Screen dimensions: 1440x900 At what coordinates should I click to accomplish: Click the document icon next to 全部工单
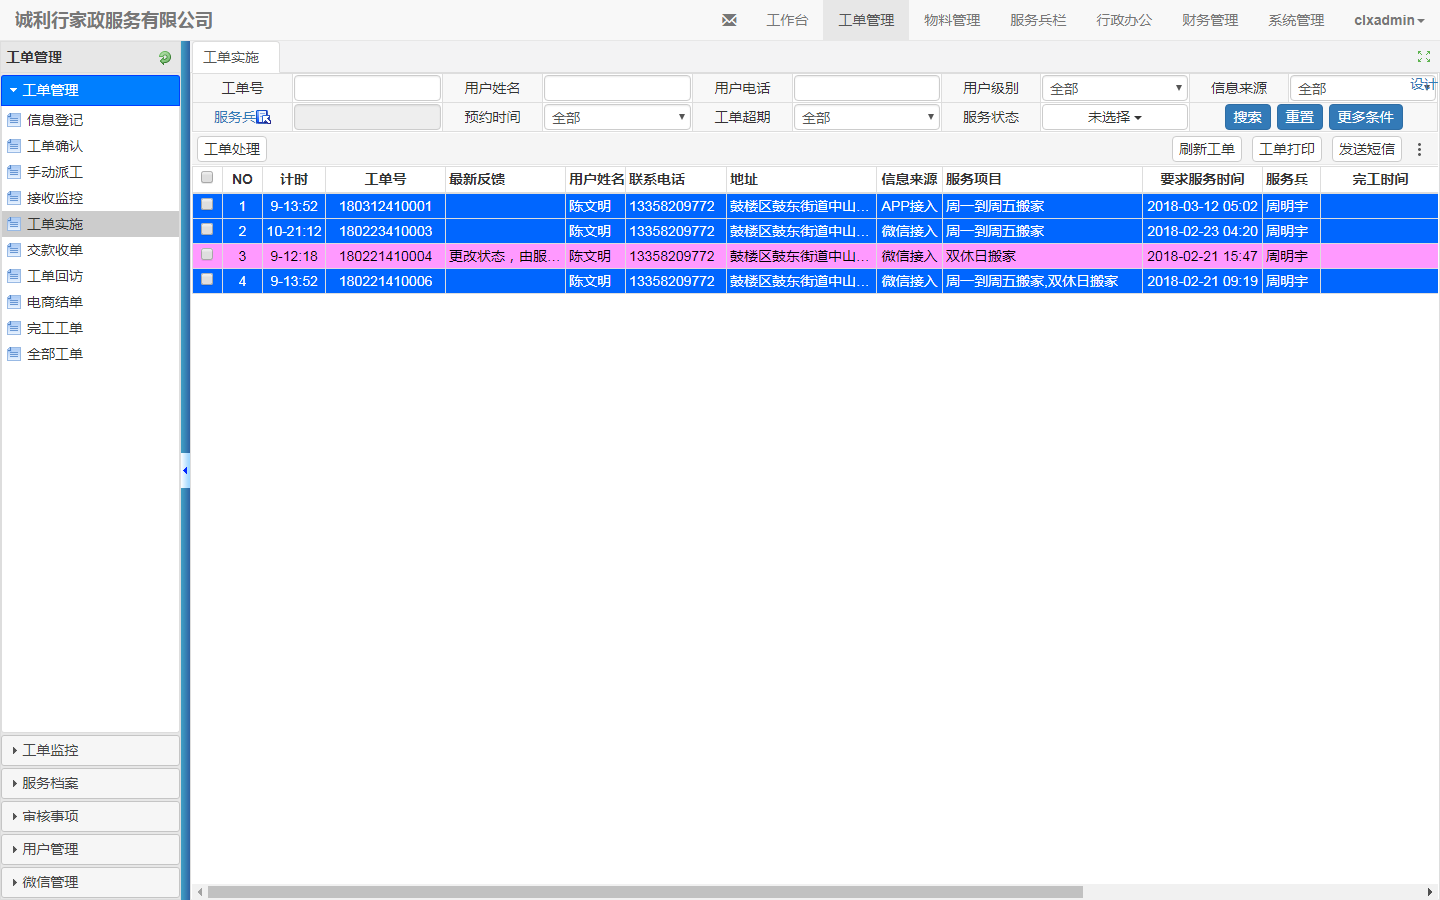point(14,354)
